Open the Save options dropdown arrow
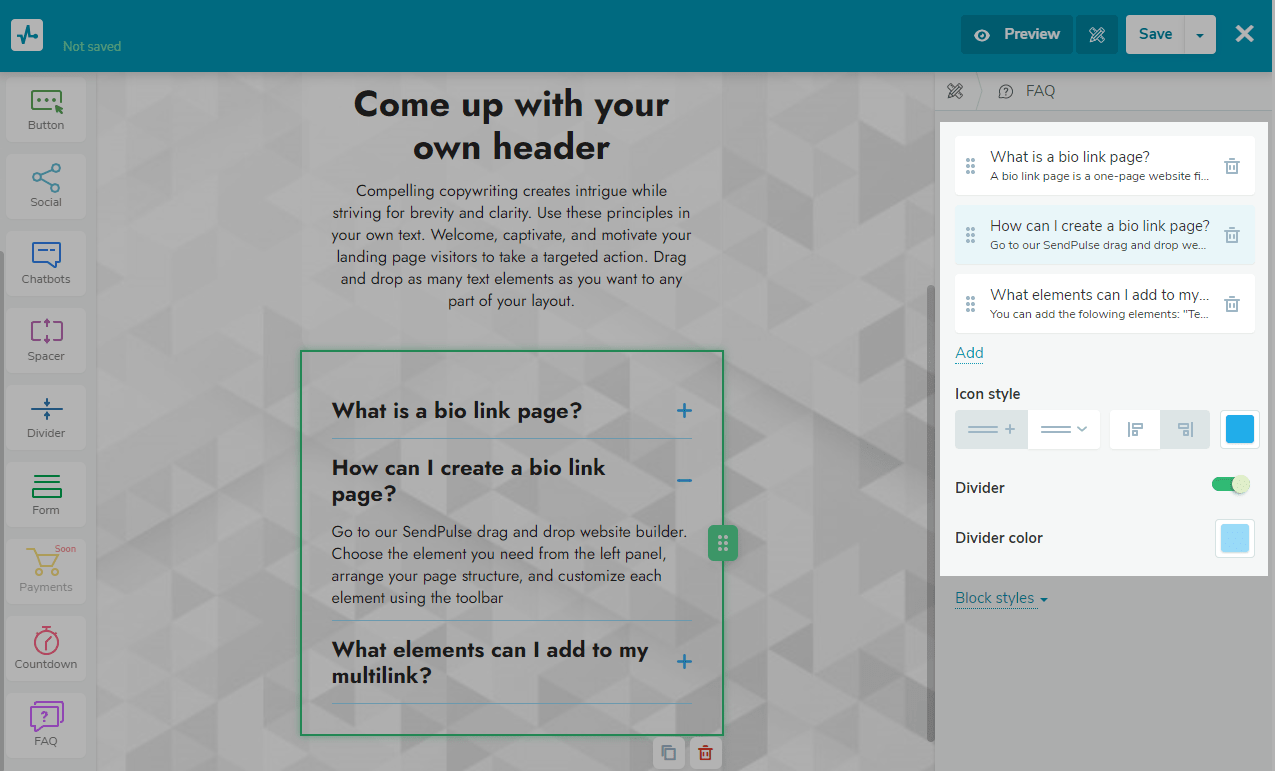 tap(1200, 35)
